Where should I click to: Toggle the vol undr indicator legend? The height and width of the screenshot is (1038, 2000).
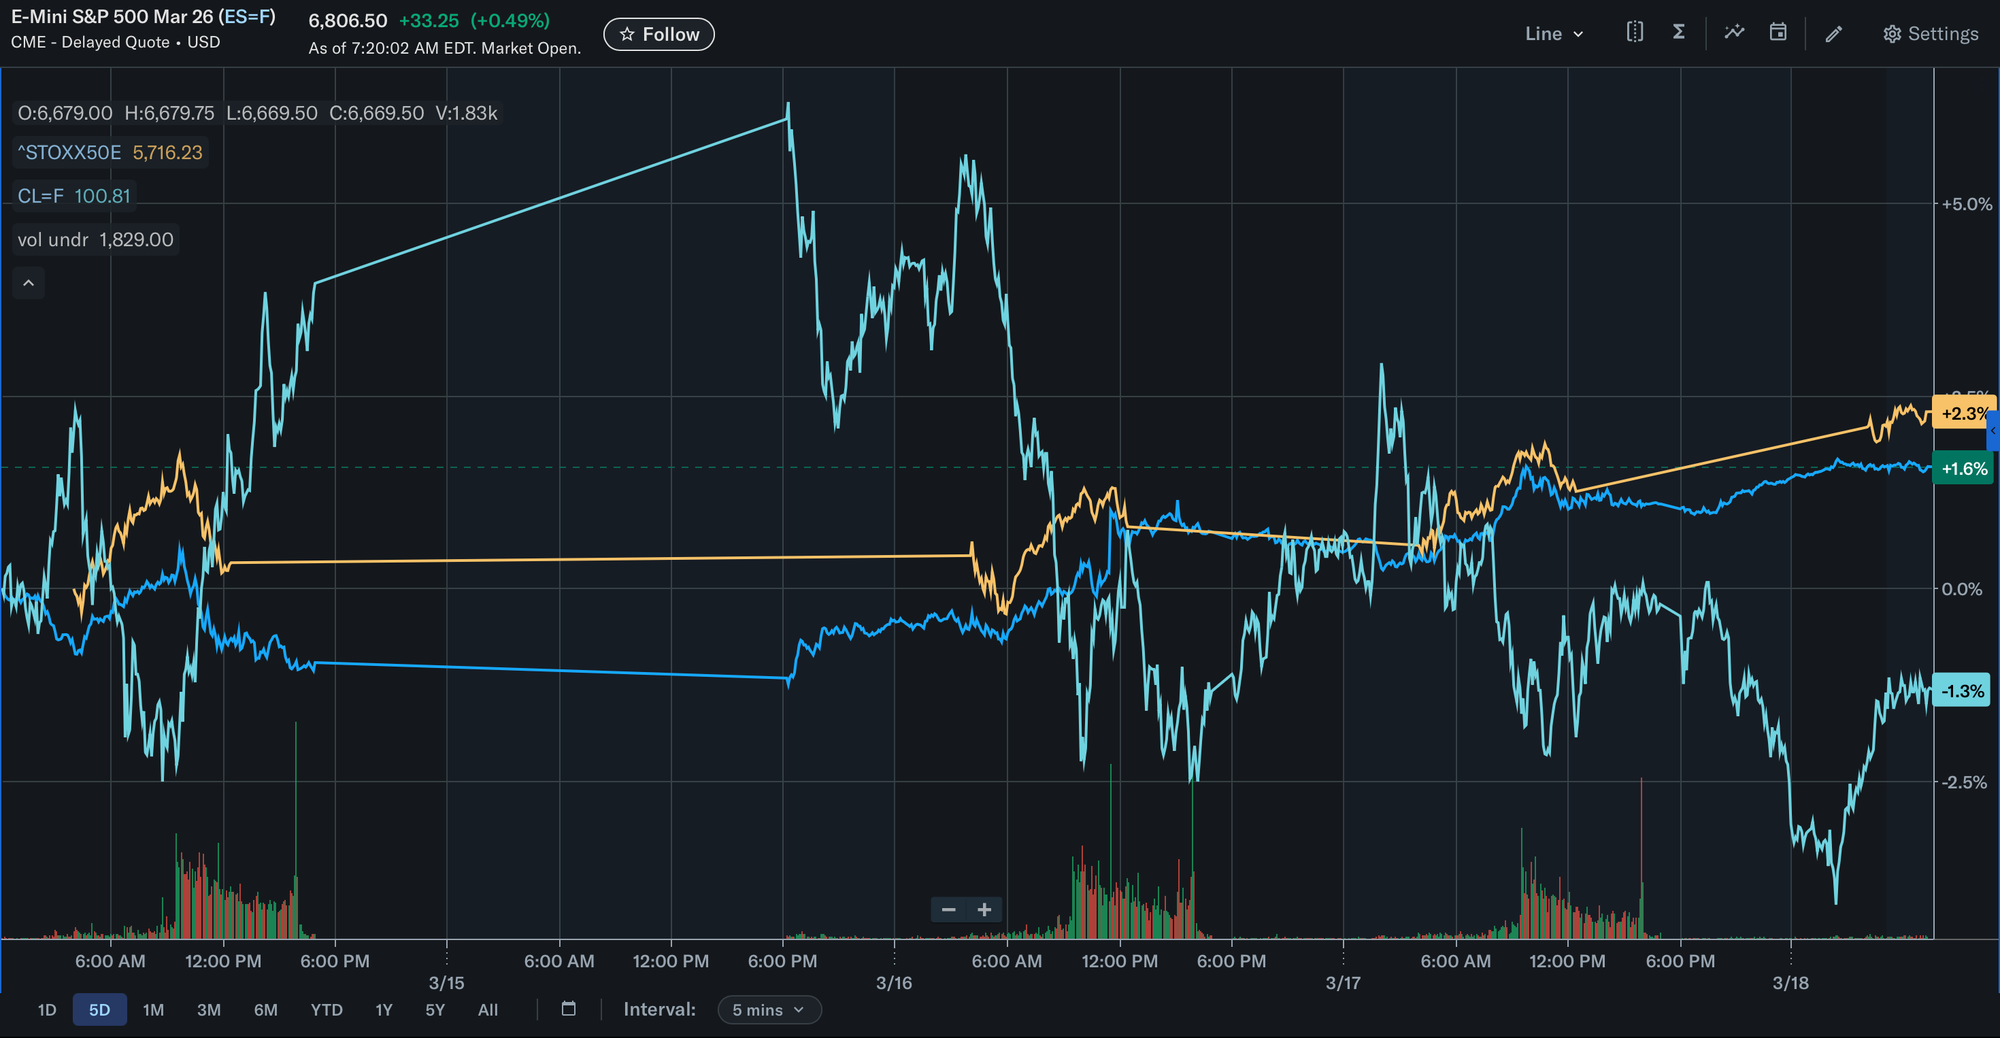click(95, 240)
